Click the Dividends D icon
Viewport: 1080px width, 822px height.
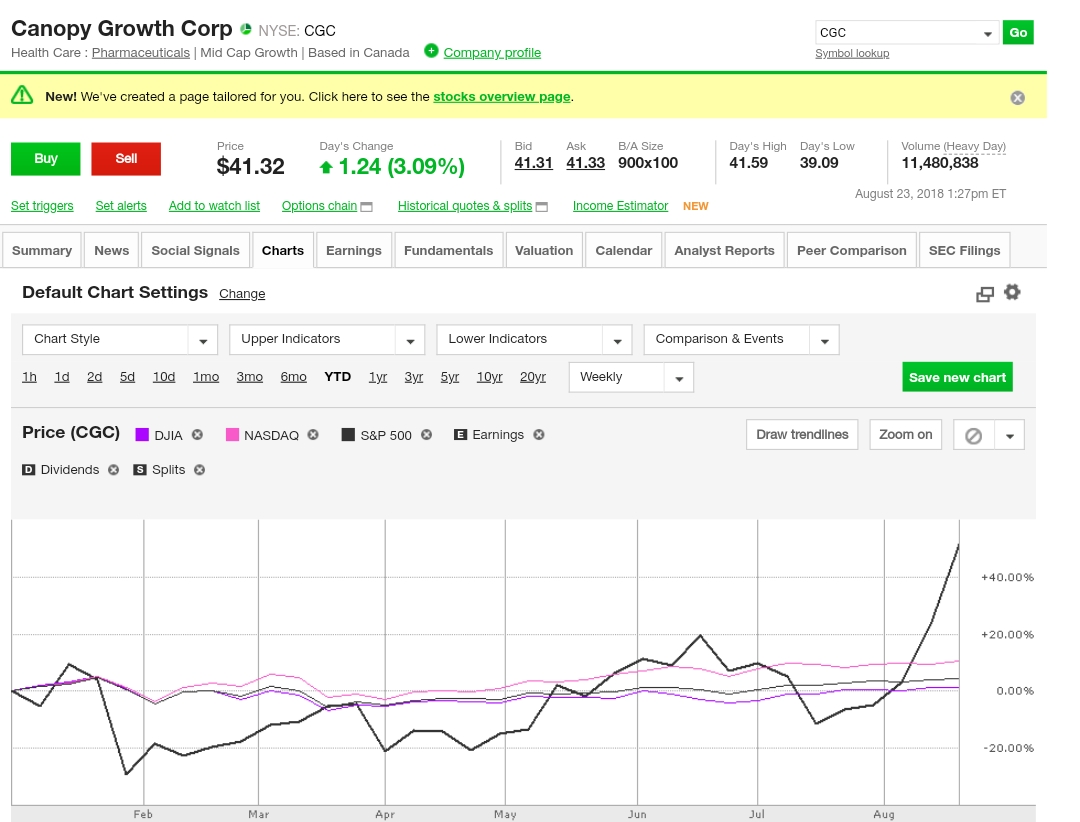click(28, 470)
